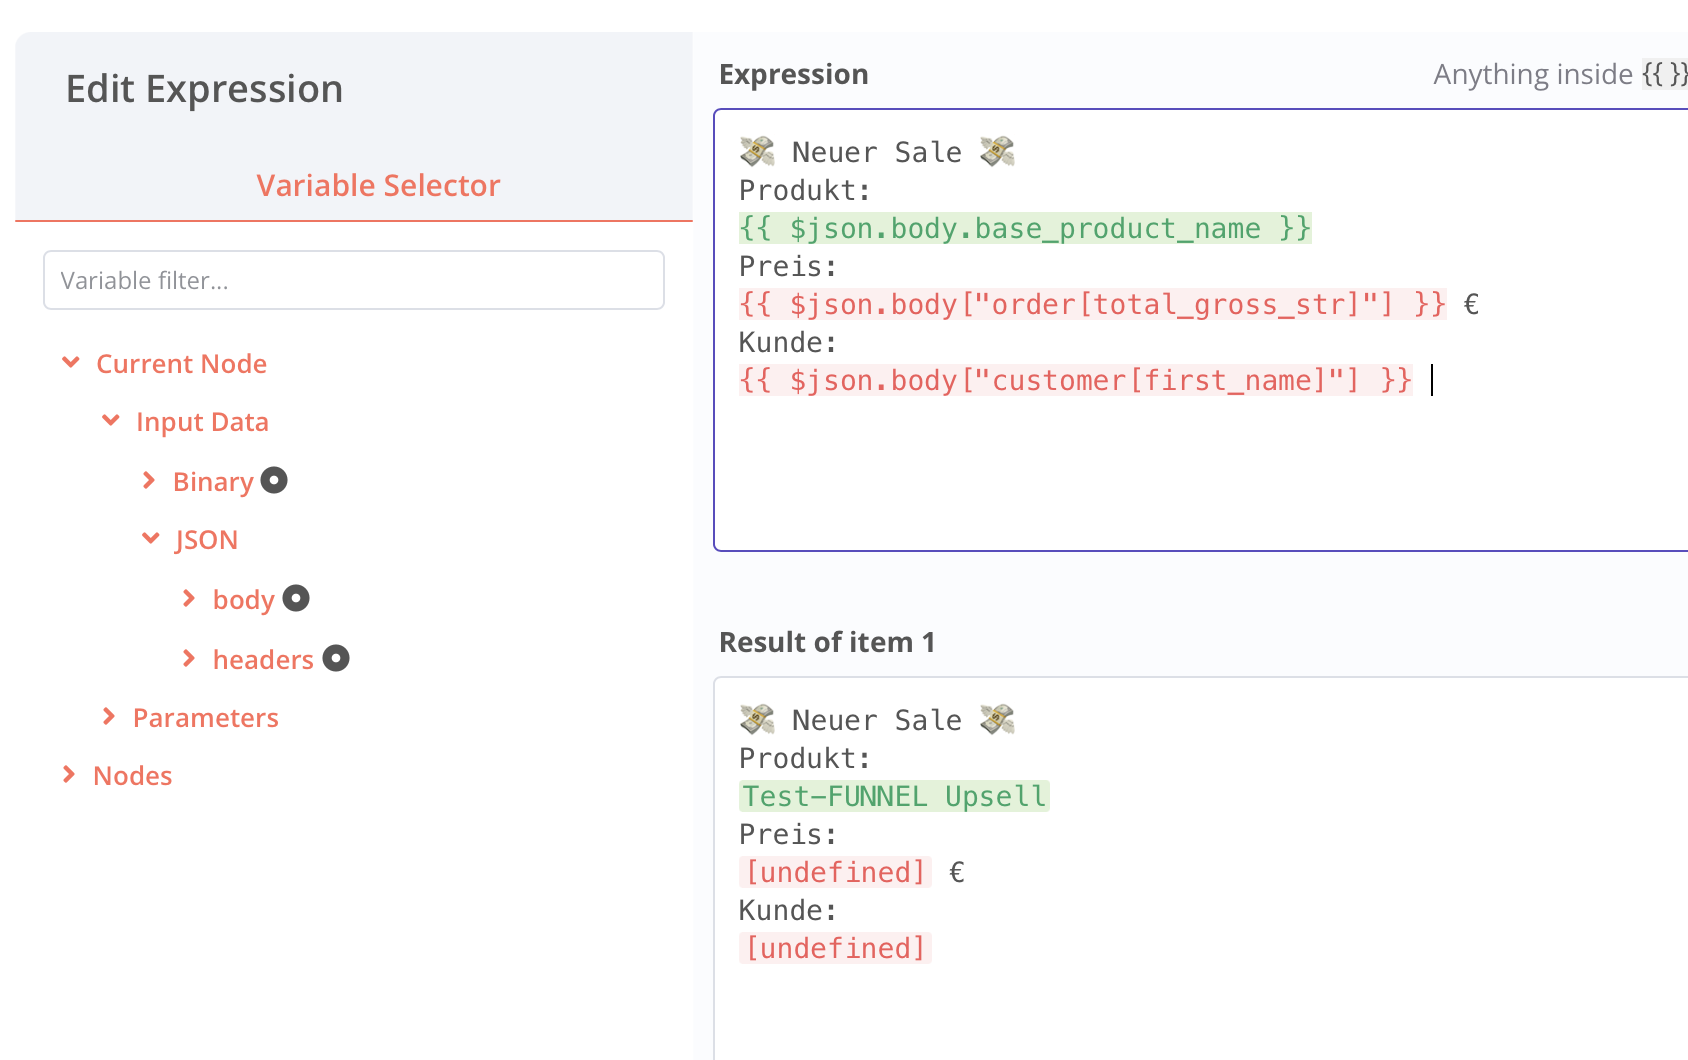Collapse the JSON chevron

[151, 538]
